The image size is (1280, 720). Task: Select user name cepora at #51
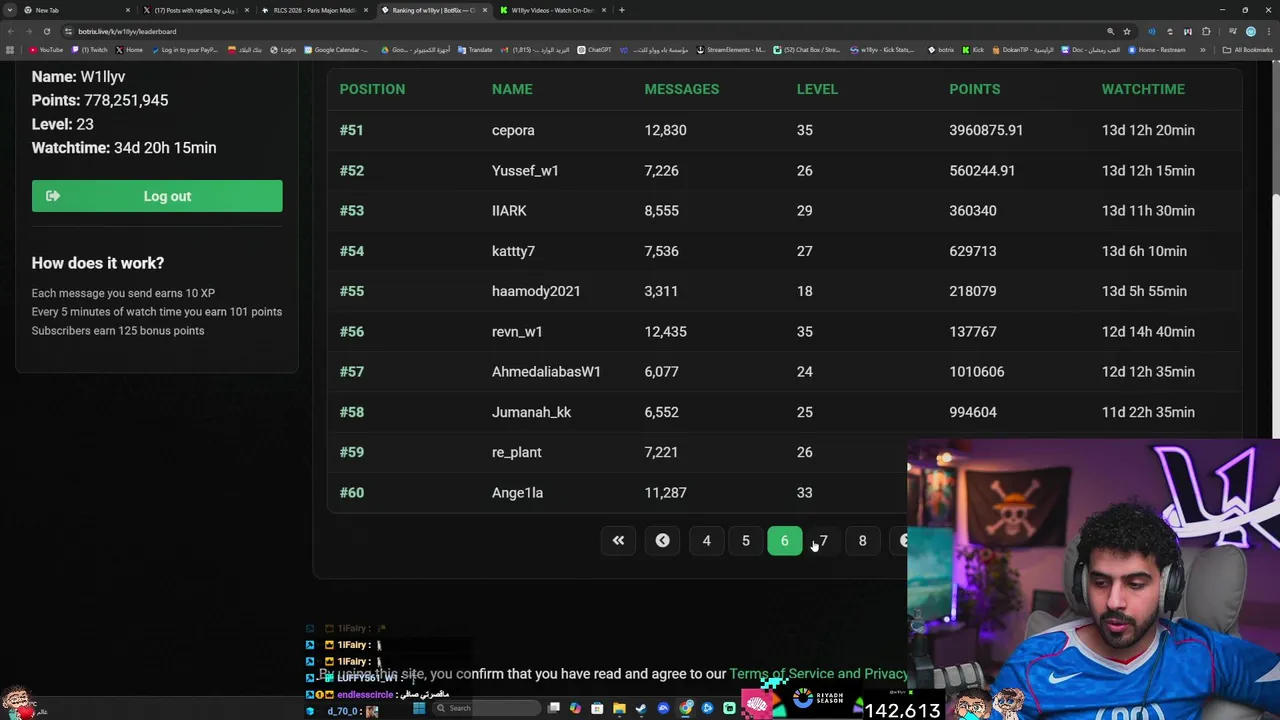coord(513,130)
